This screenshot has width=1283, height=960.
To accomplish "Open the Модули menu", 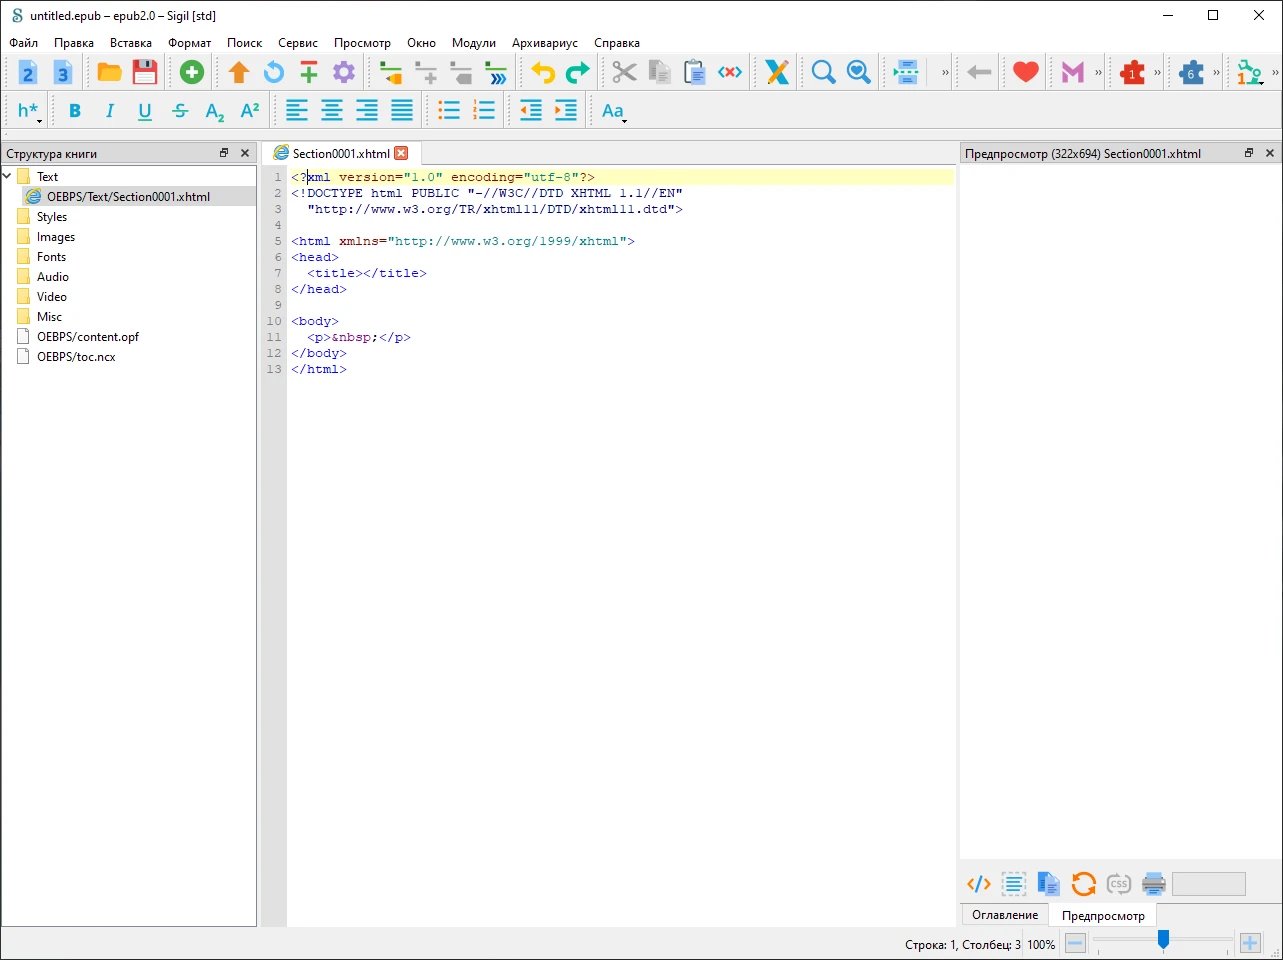I will point(473,43).
